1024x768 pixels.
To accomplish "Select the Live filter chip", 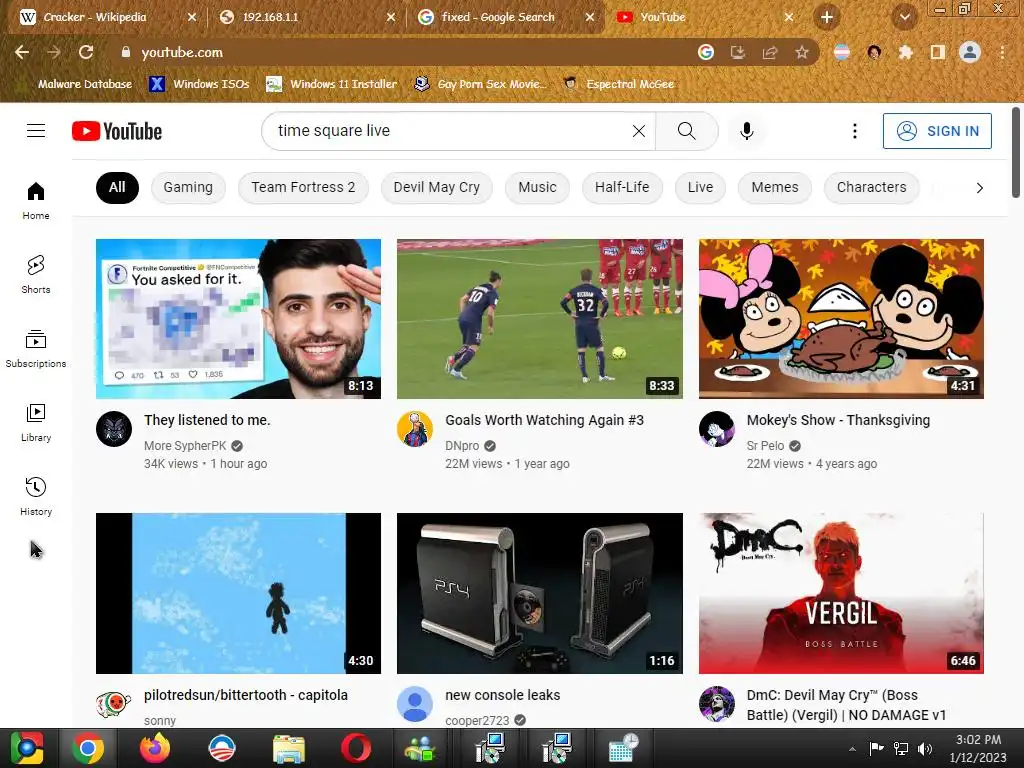I will (700, 187).
